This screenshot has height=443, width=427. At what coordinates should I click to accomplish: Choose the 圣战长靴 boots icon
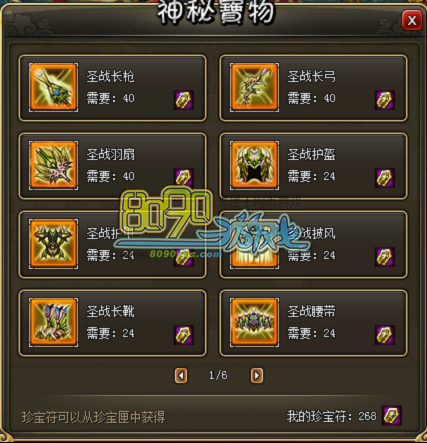(53, 322)
